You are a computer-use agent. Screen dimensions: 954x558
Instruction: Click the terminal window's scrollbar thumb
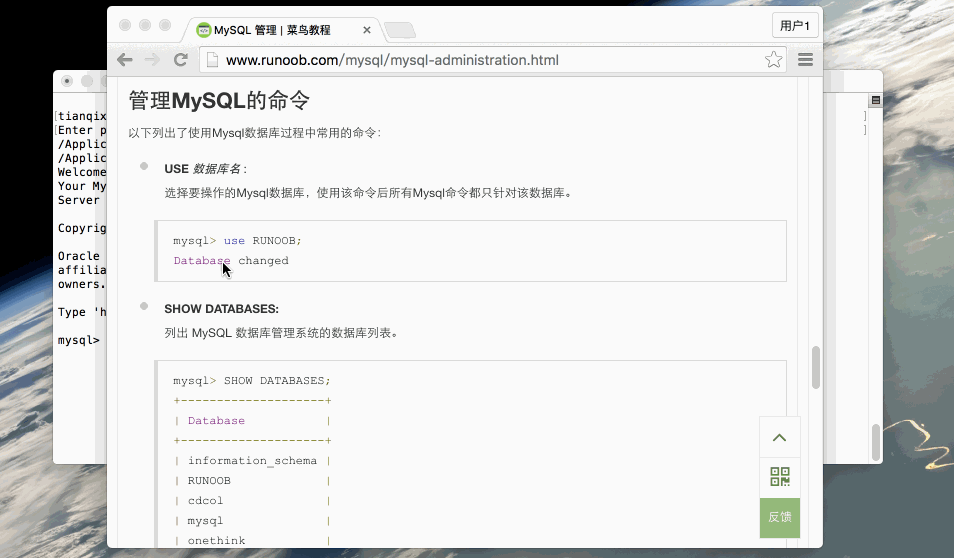click(x=877, y=441)
